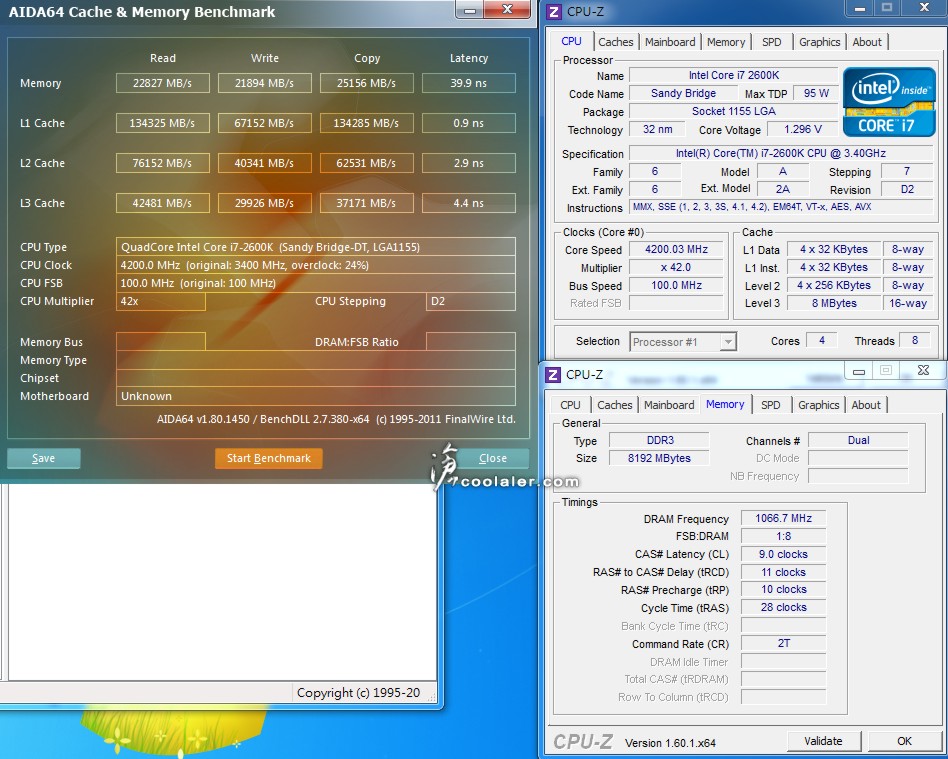Screen dimensions: 948x759
Task: Minimize the lower CPU-Z Memory window
Action: (859, 371)
